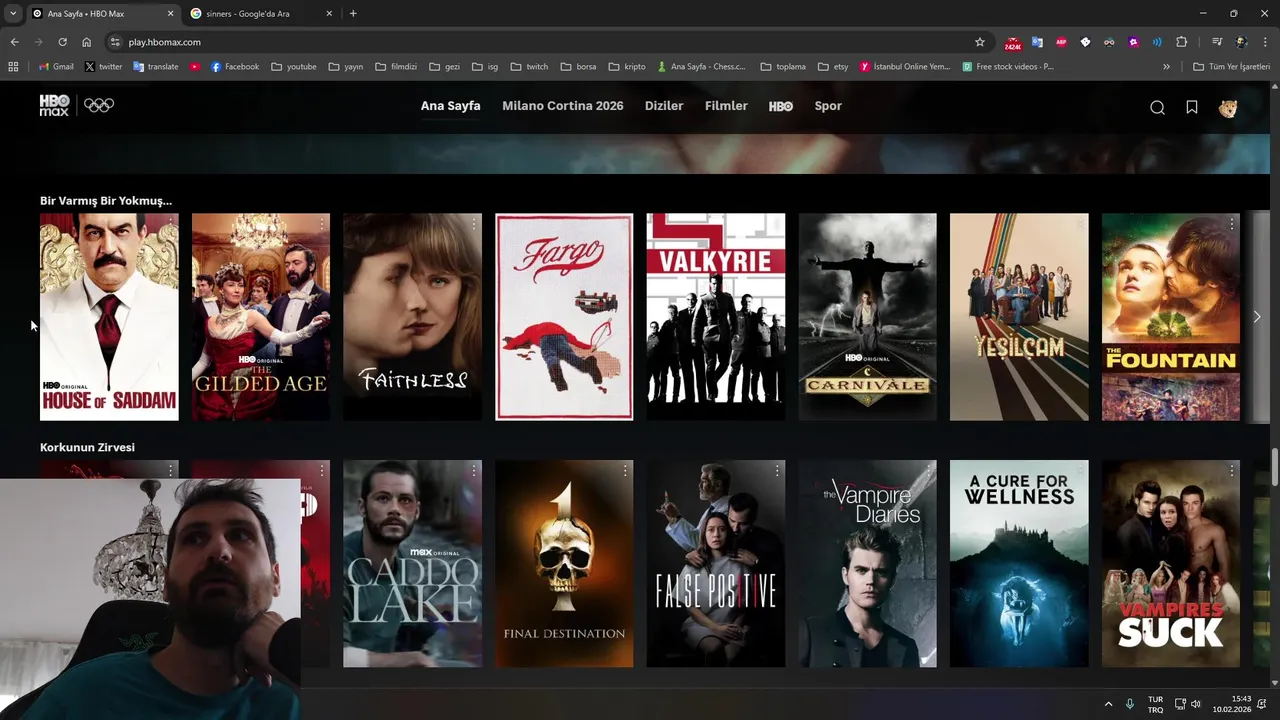1280x720 pixels.
Task: Open the red 2424 extension icon
Action: coord(1013,43)
